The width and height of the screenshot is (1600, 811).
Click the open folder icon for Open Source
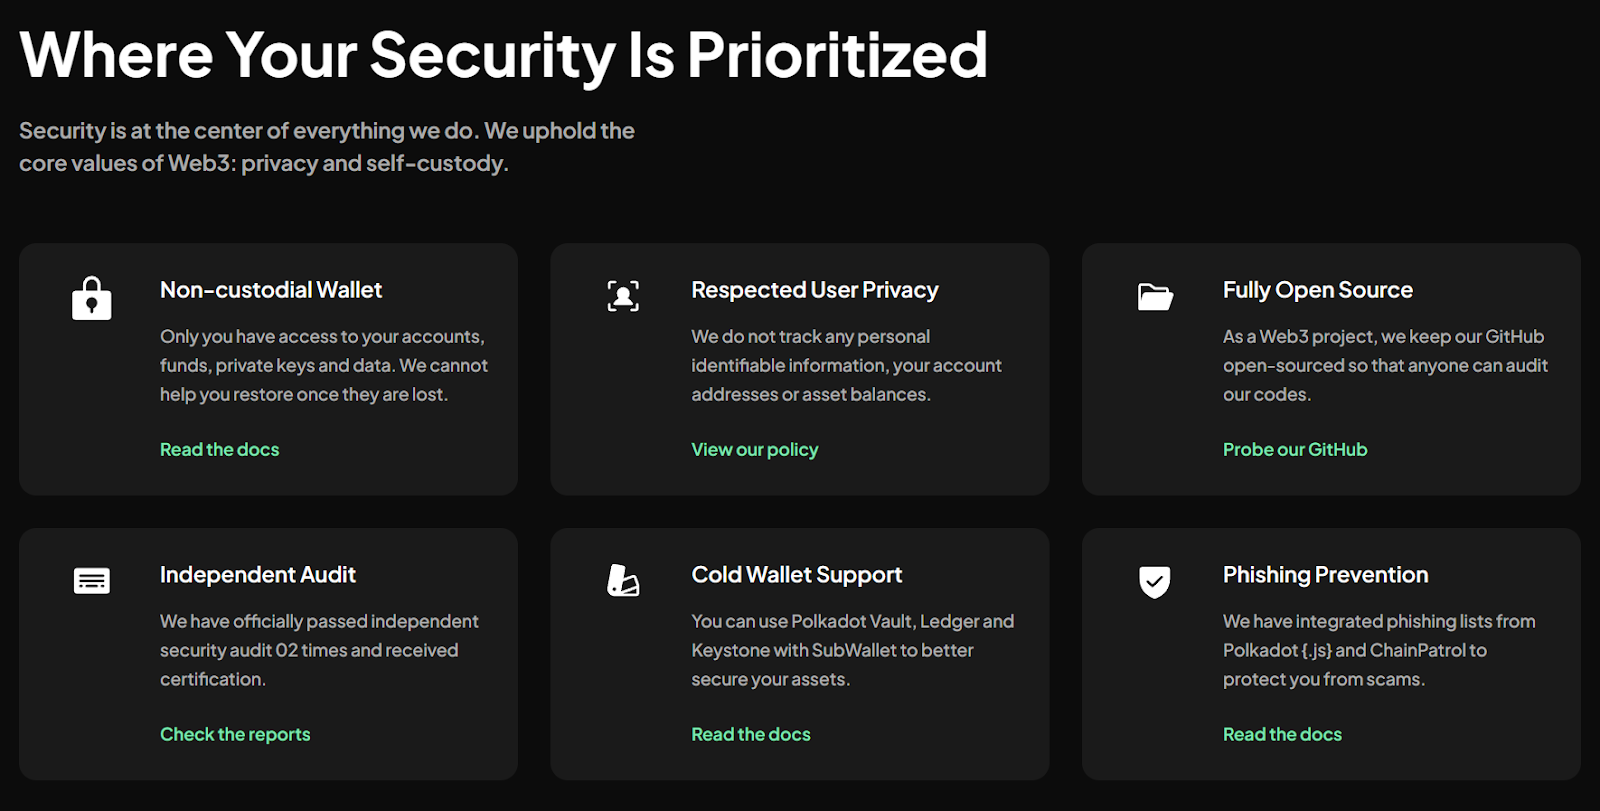click(1155, 297)
